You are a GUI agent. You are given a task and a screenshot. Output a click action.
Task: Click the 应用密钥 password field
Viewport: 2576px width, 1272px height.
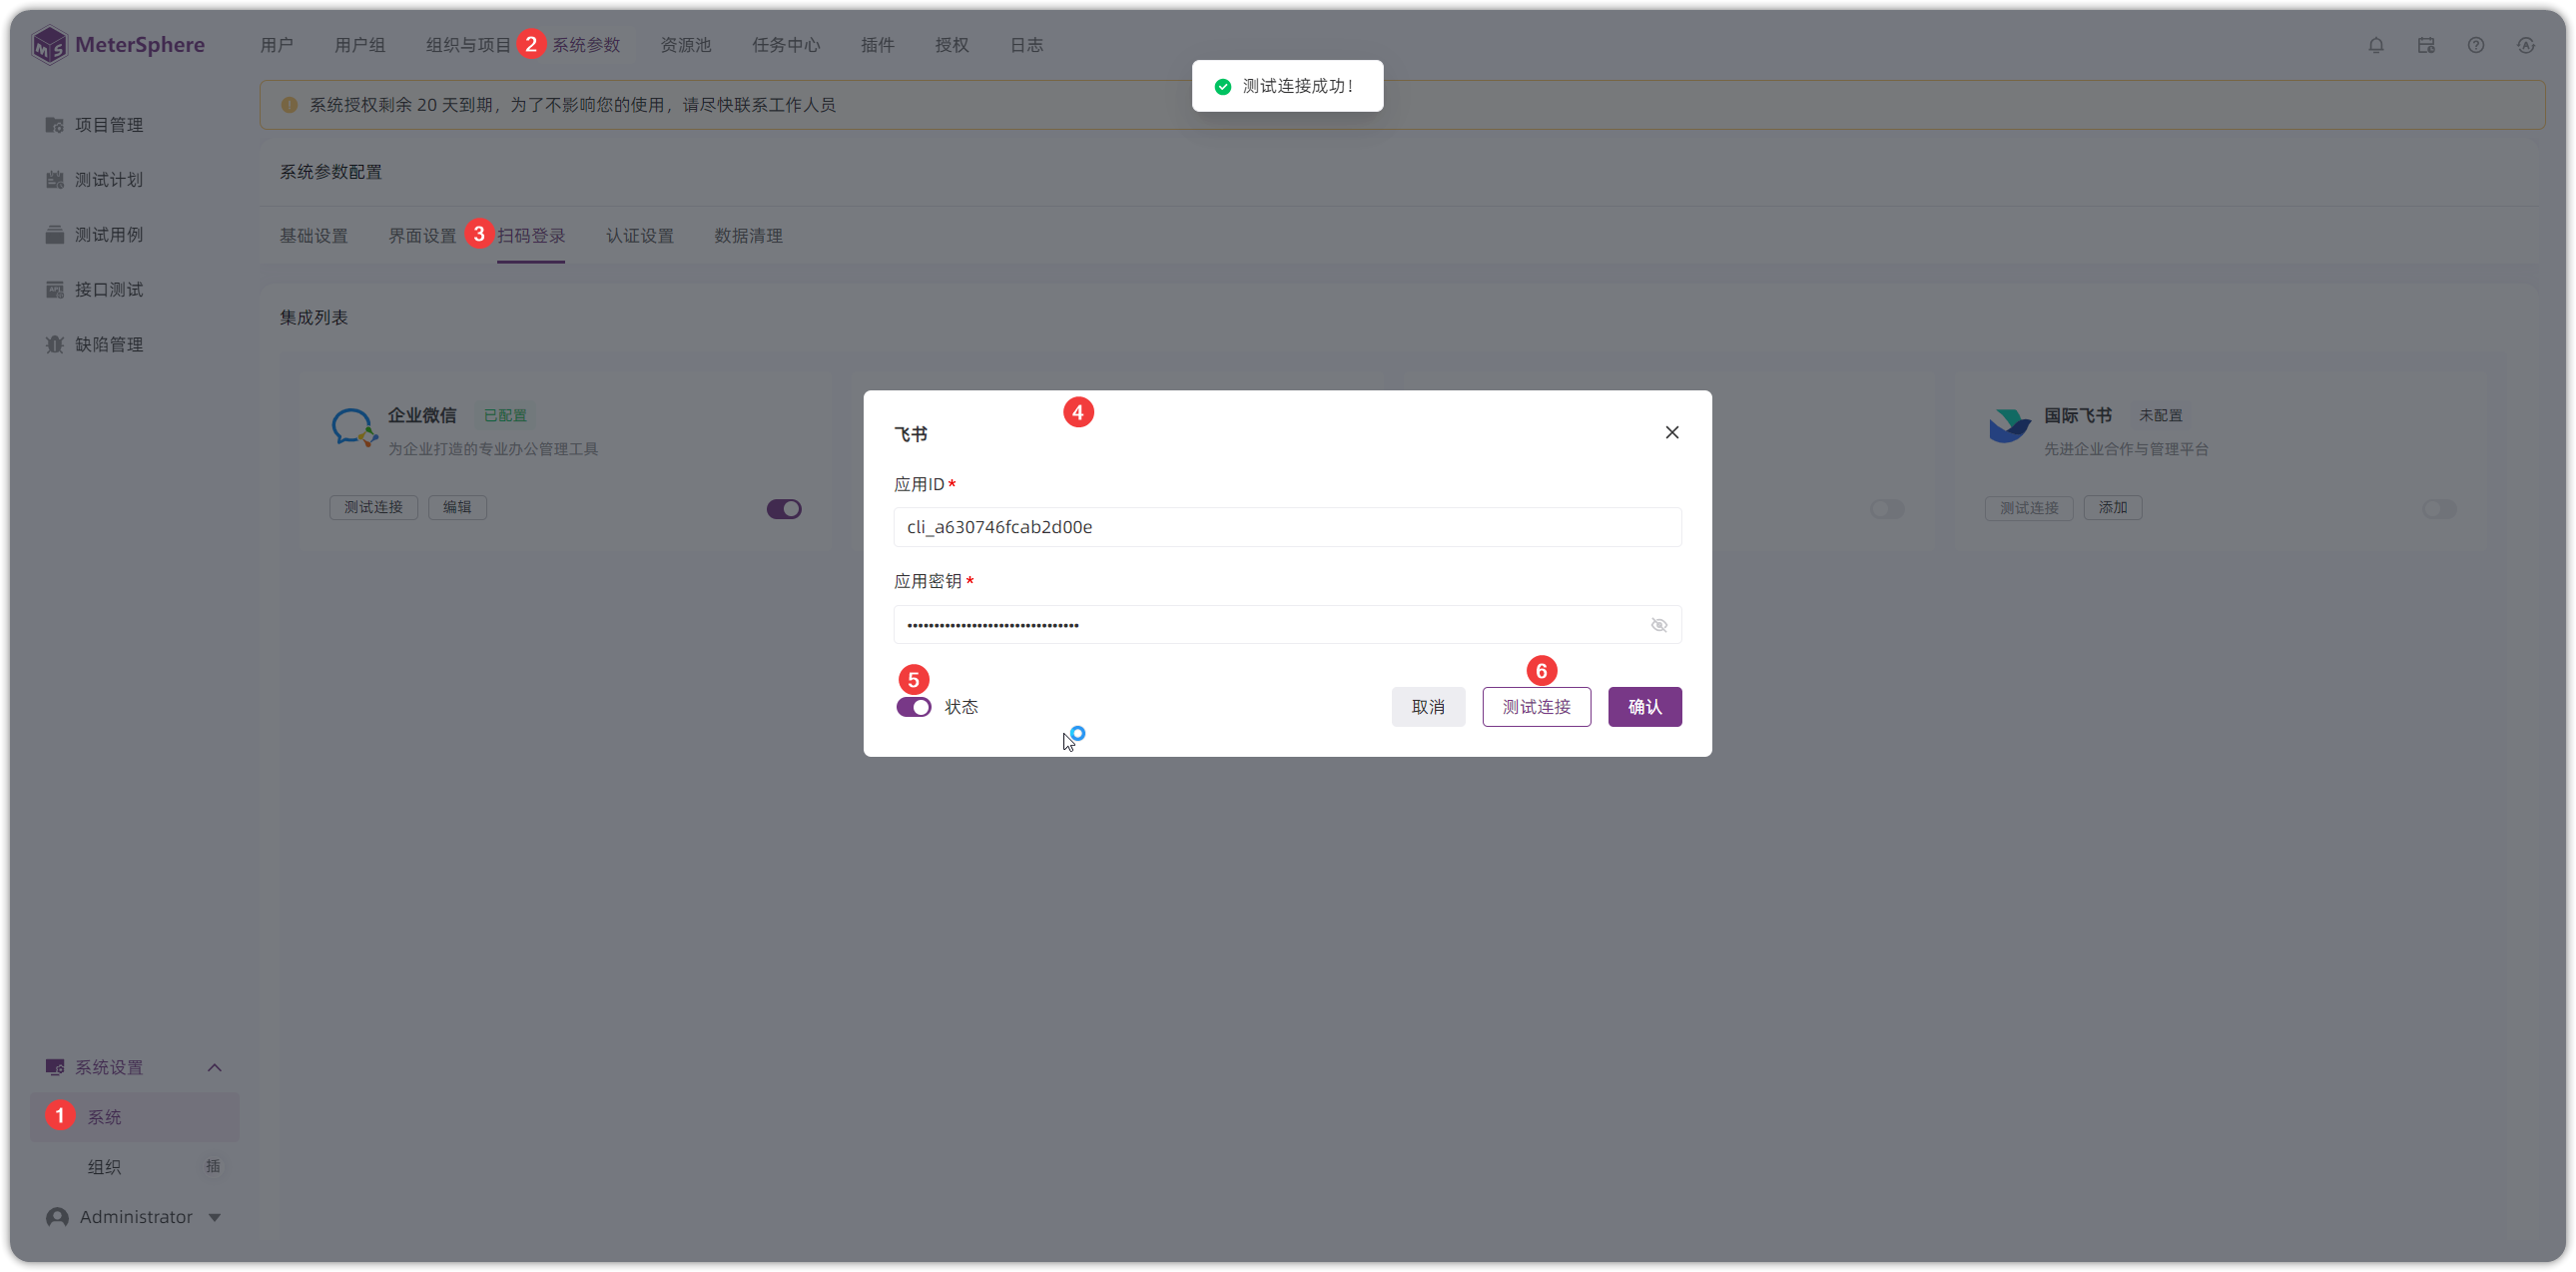1287,625
